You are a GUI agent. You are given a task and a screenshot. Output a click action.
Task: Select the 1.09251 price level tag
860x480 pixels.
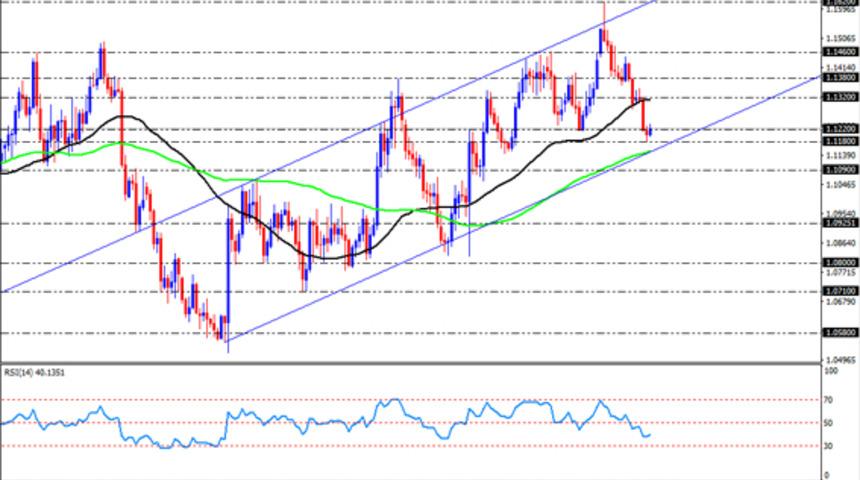(x=840, y=223)
